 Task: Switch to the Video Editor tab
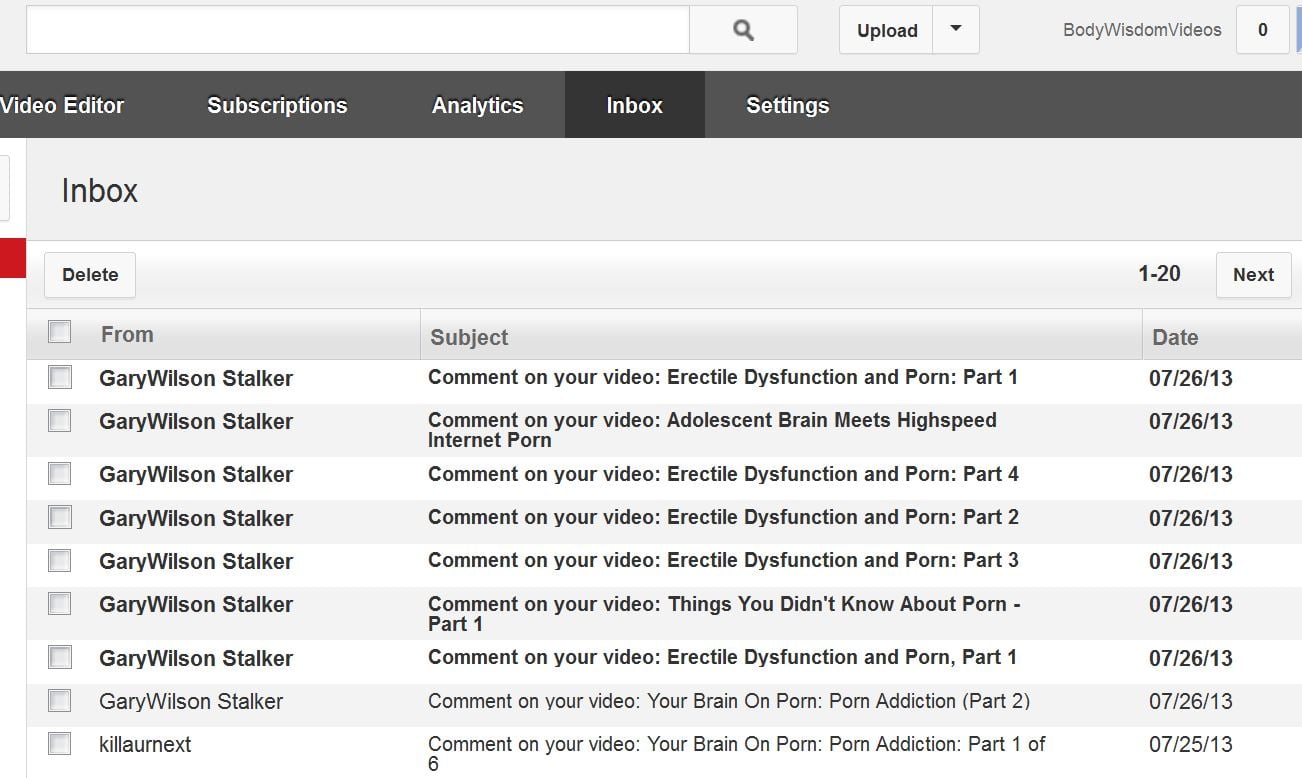[x=62, y=105]
